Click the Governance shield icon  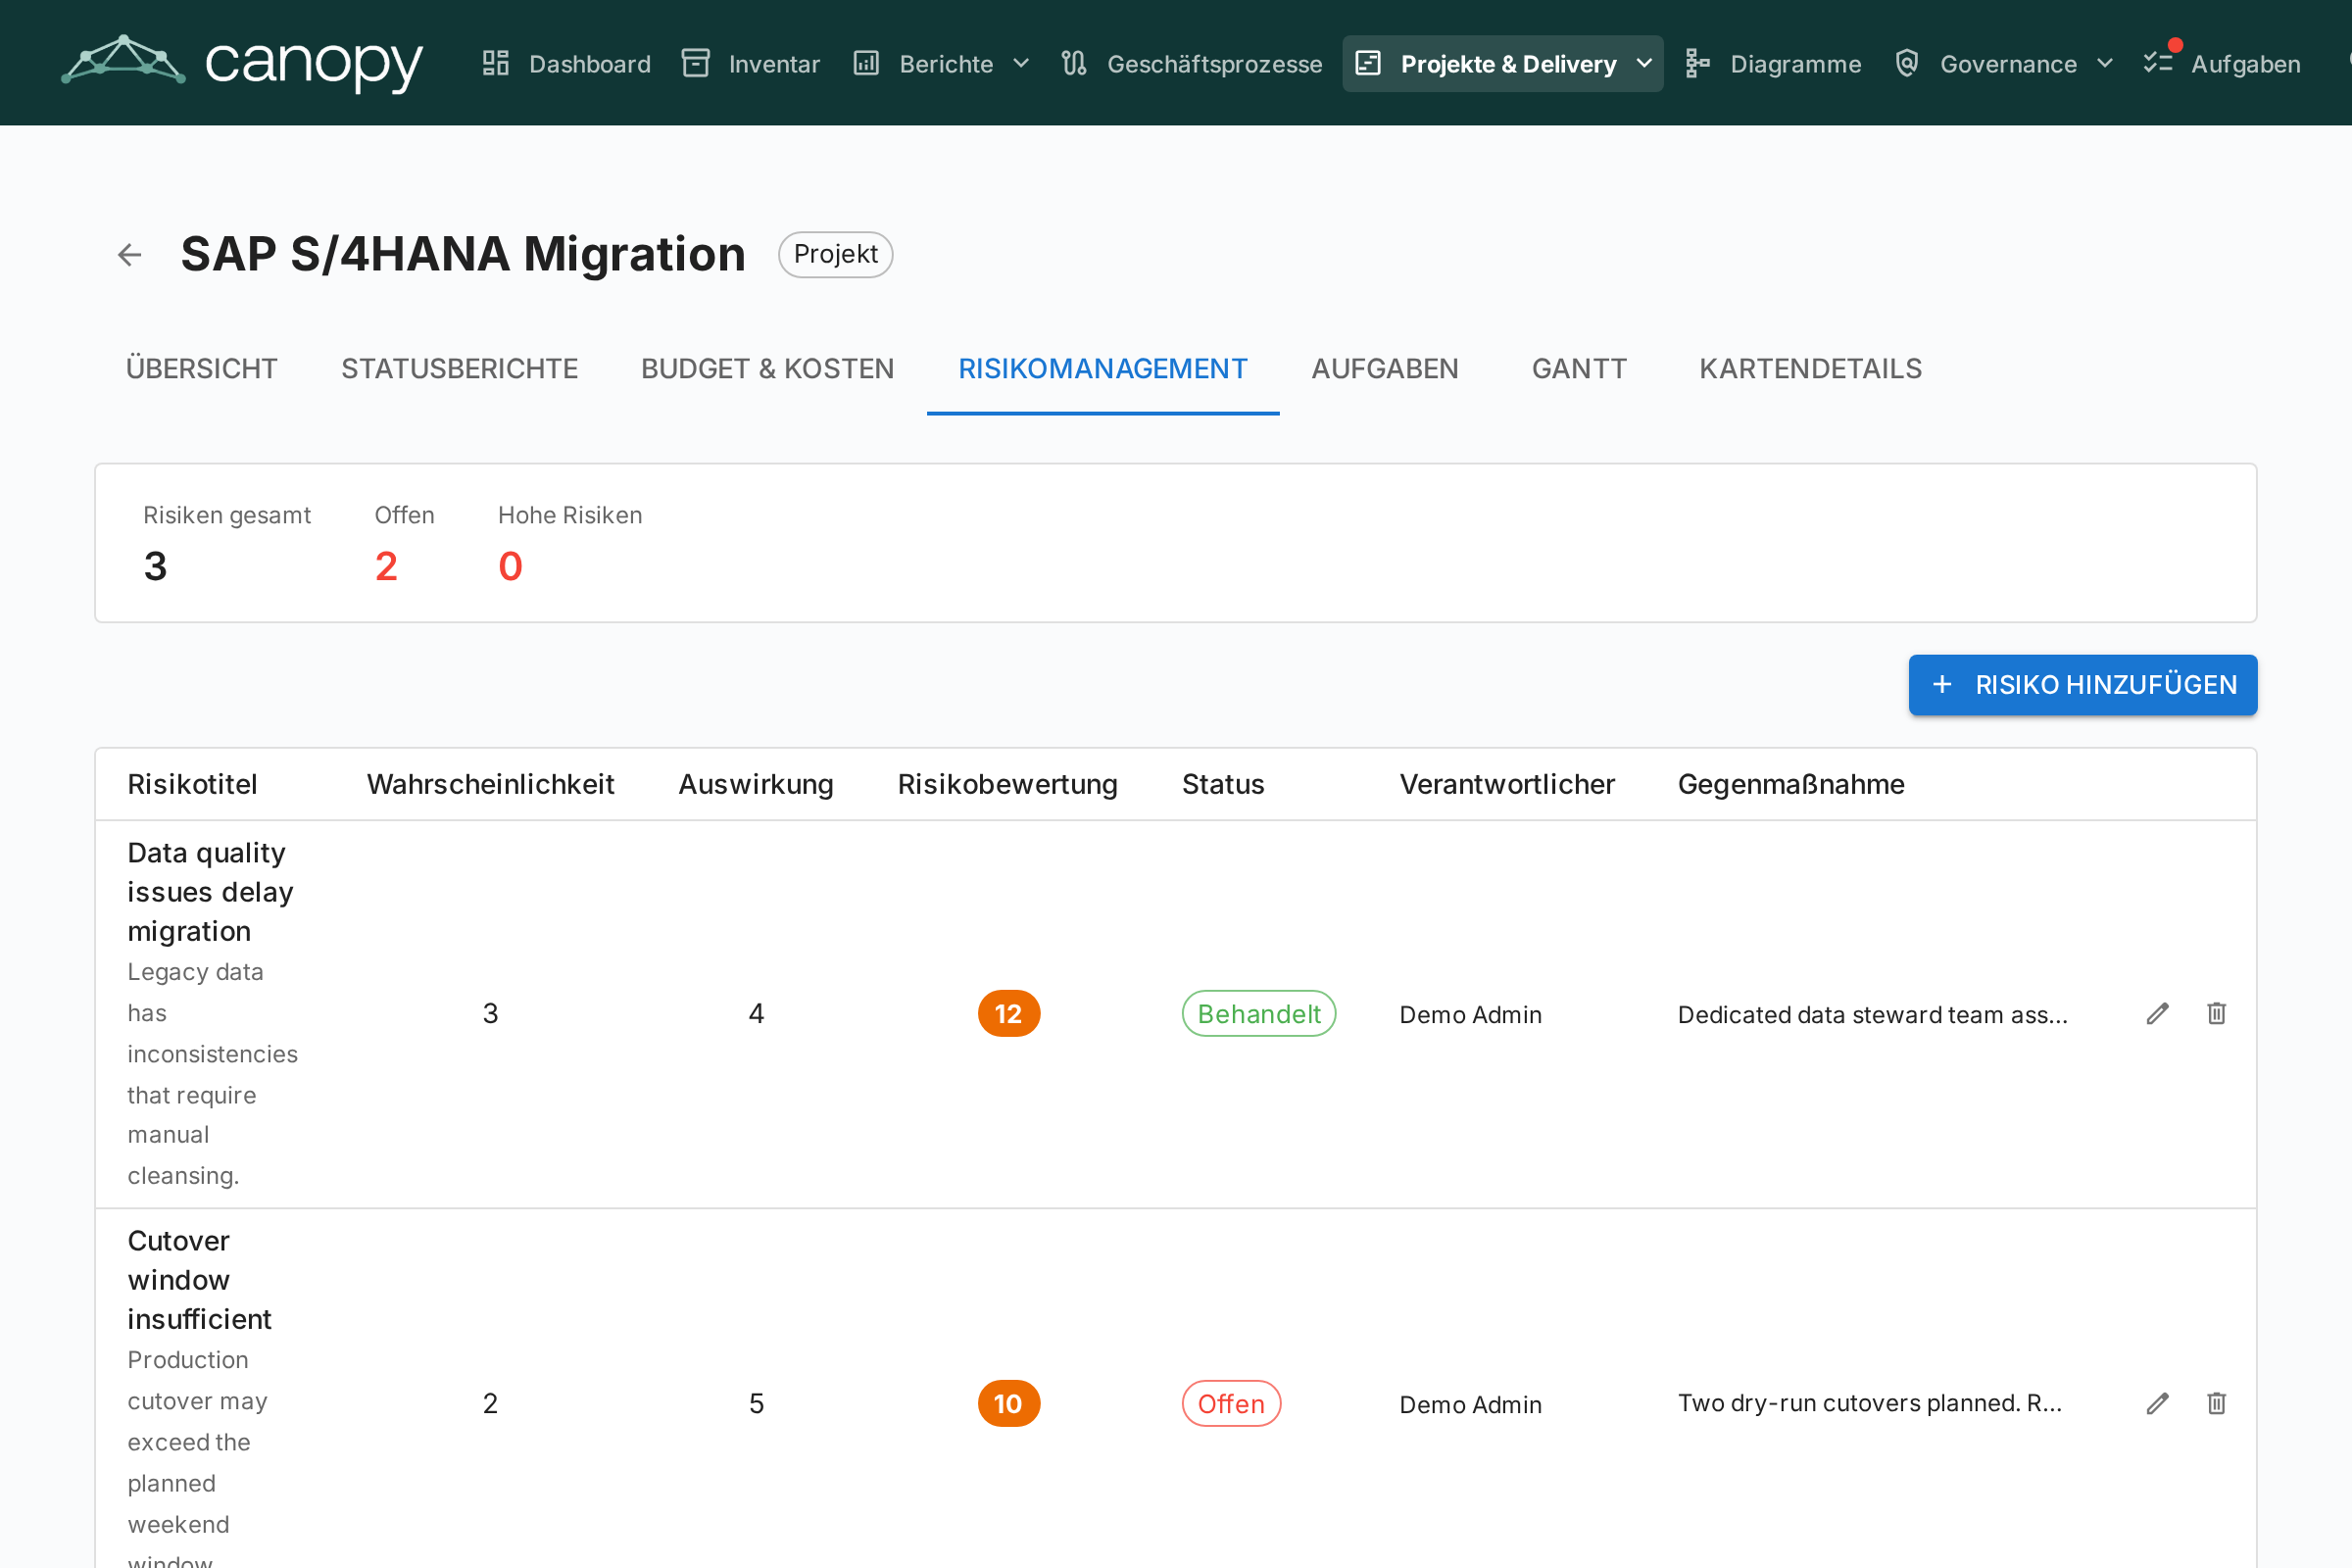click(1907, 63)
